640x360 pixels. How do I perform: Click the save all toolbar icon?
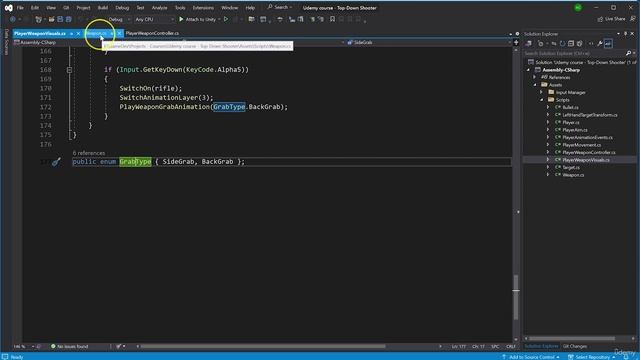pos(69,19)
